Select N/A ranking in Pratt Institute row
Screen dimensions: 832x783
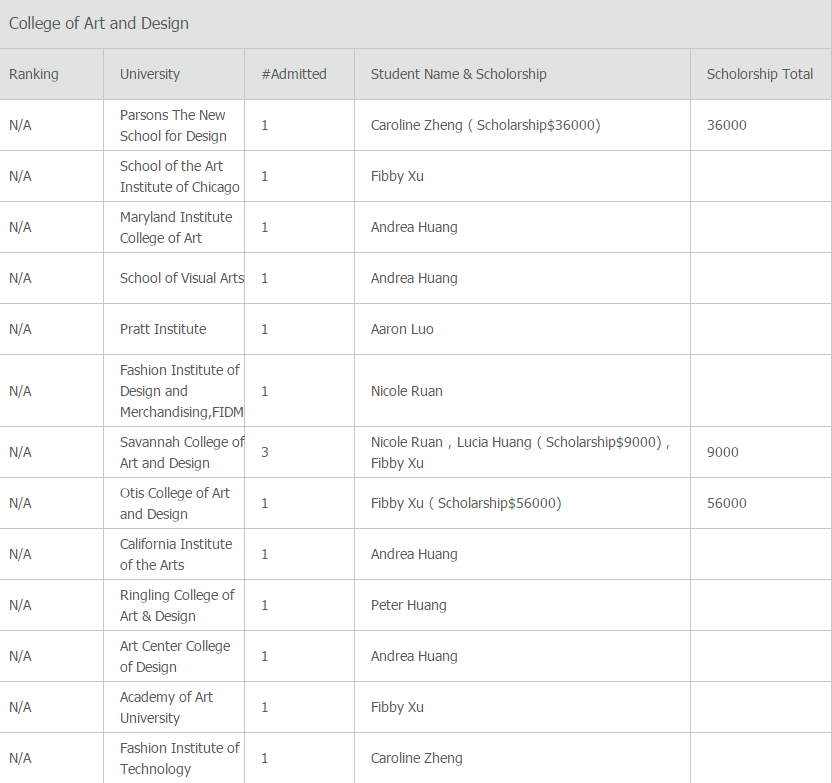[x=20, y=329]
